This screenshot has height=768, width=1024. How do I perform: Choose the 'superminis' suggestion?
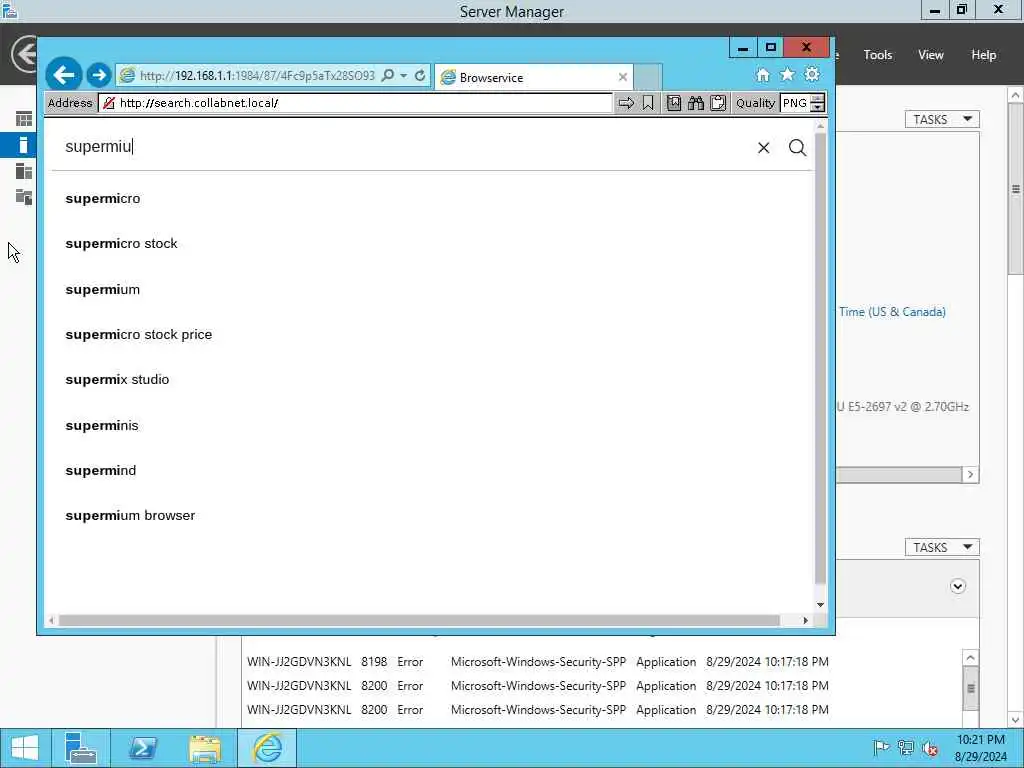102,426
